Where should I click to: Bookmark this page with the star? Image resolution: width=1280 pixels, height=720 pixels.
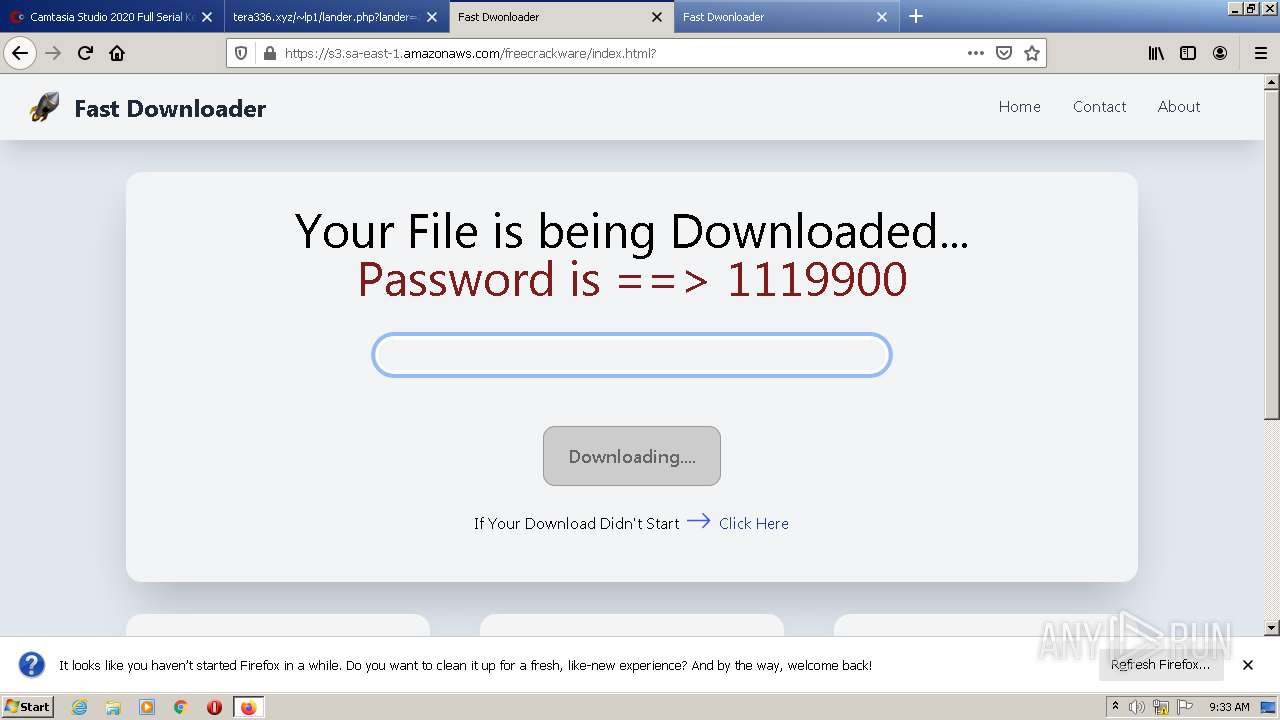pyautogui.click(x=1032, y=53)
